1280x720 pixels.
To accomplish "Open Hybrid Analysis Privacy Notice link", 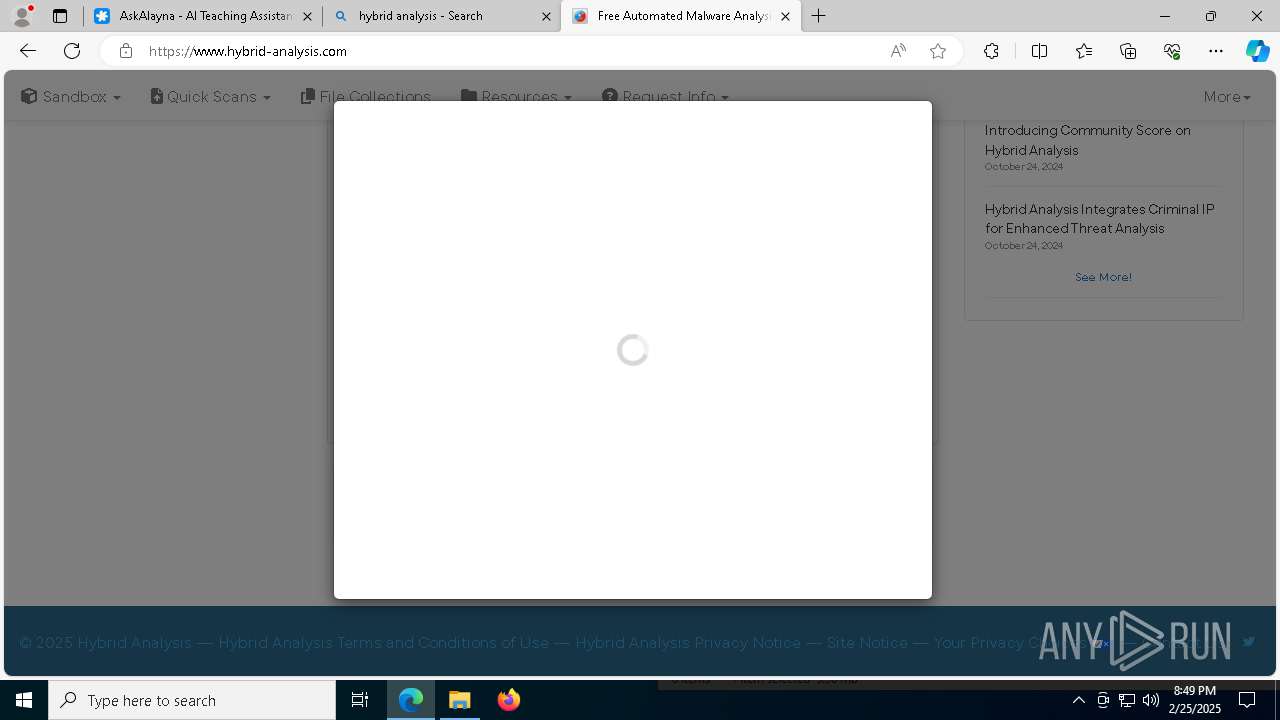I will 688,643.
